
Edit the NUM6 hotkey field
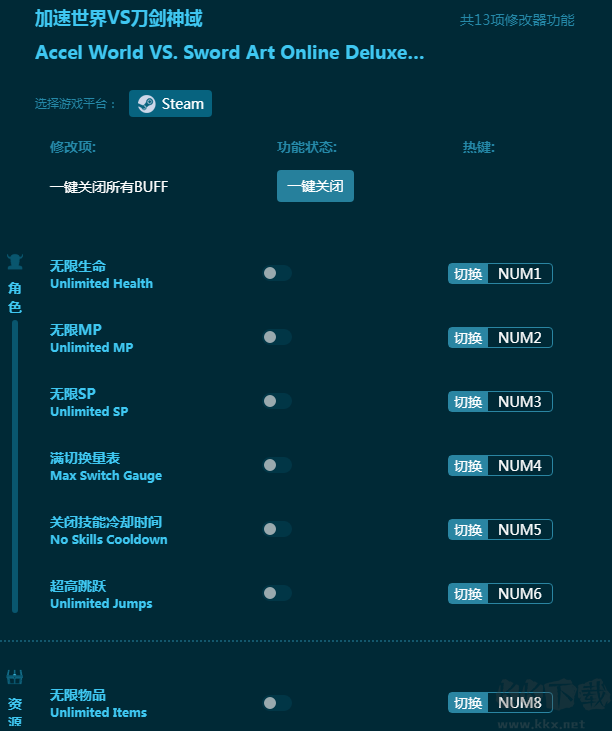tap(519, 594)
